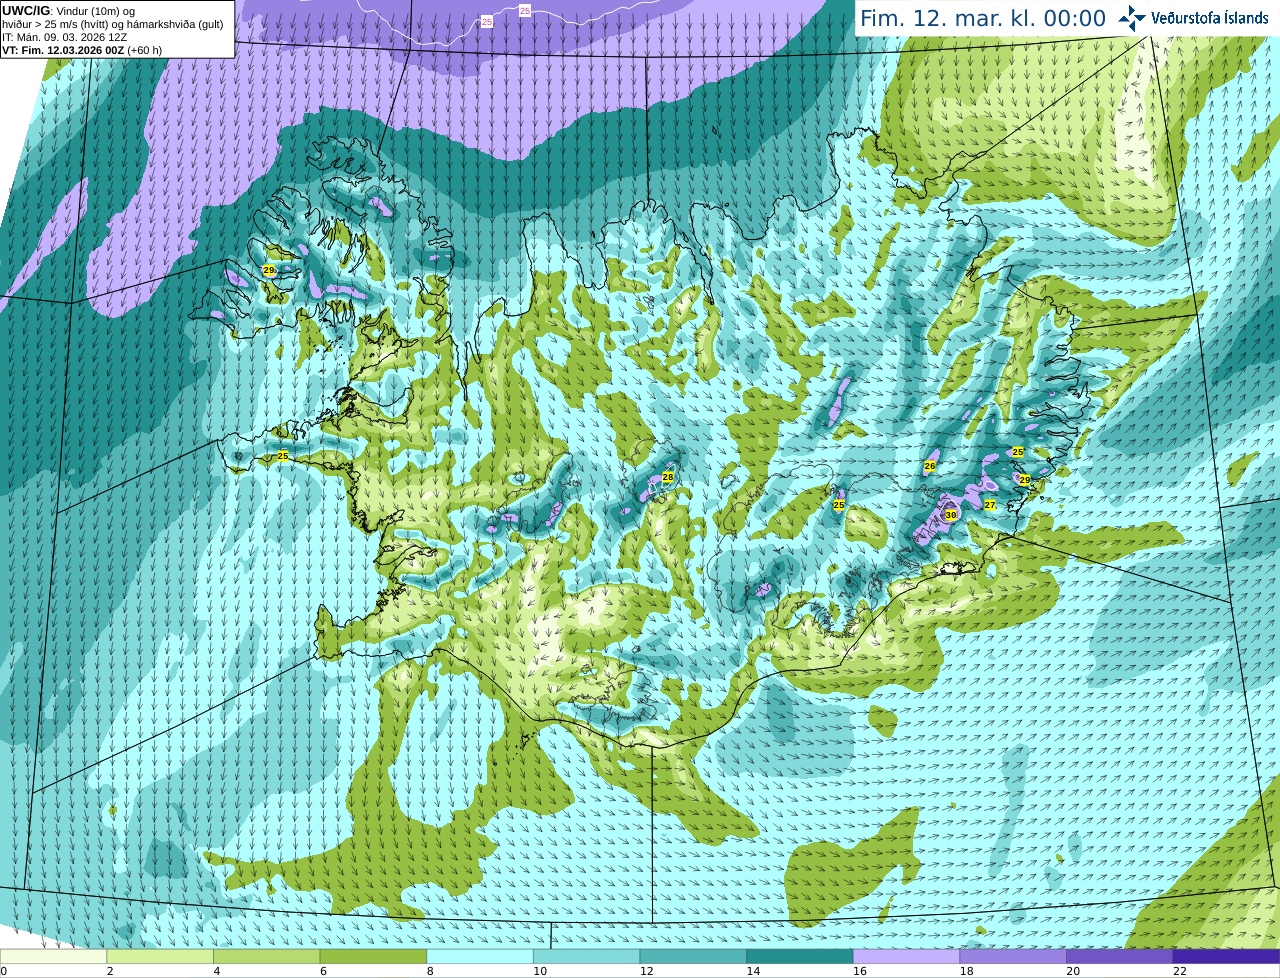Click the legend scale value 14
The height and width of the screenshot is (978, 1280).
click(753, 971)
